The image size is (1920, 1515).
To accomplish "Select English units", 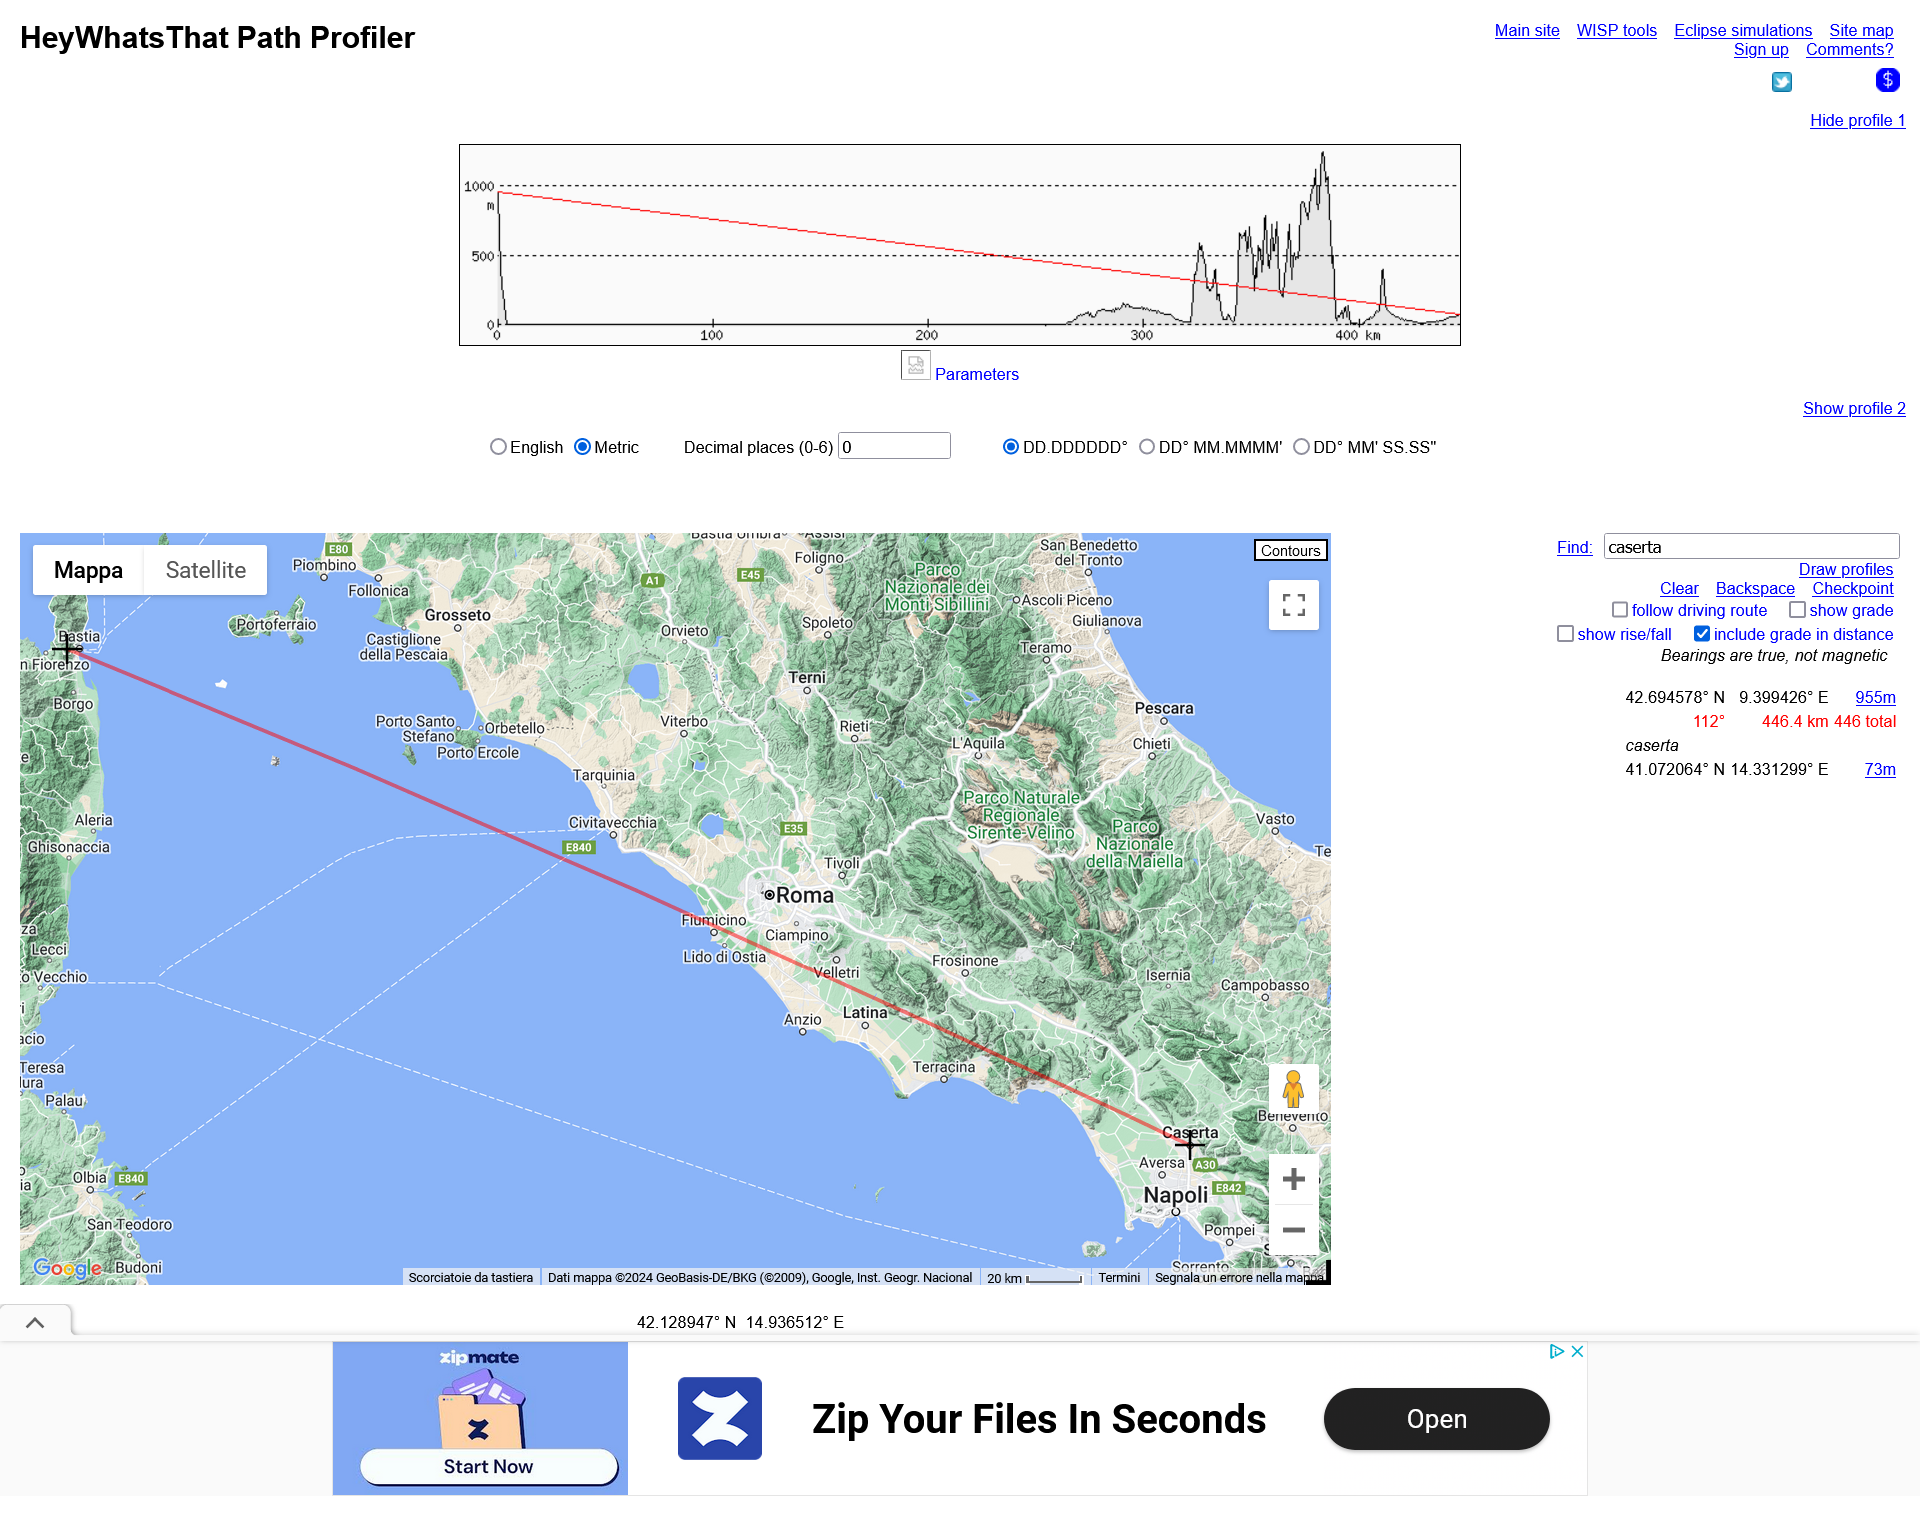I will click(x=498, y=447).
